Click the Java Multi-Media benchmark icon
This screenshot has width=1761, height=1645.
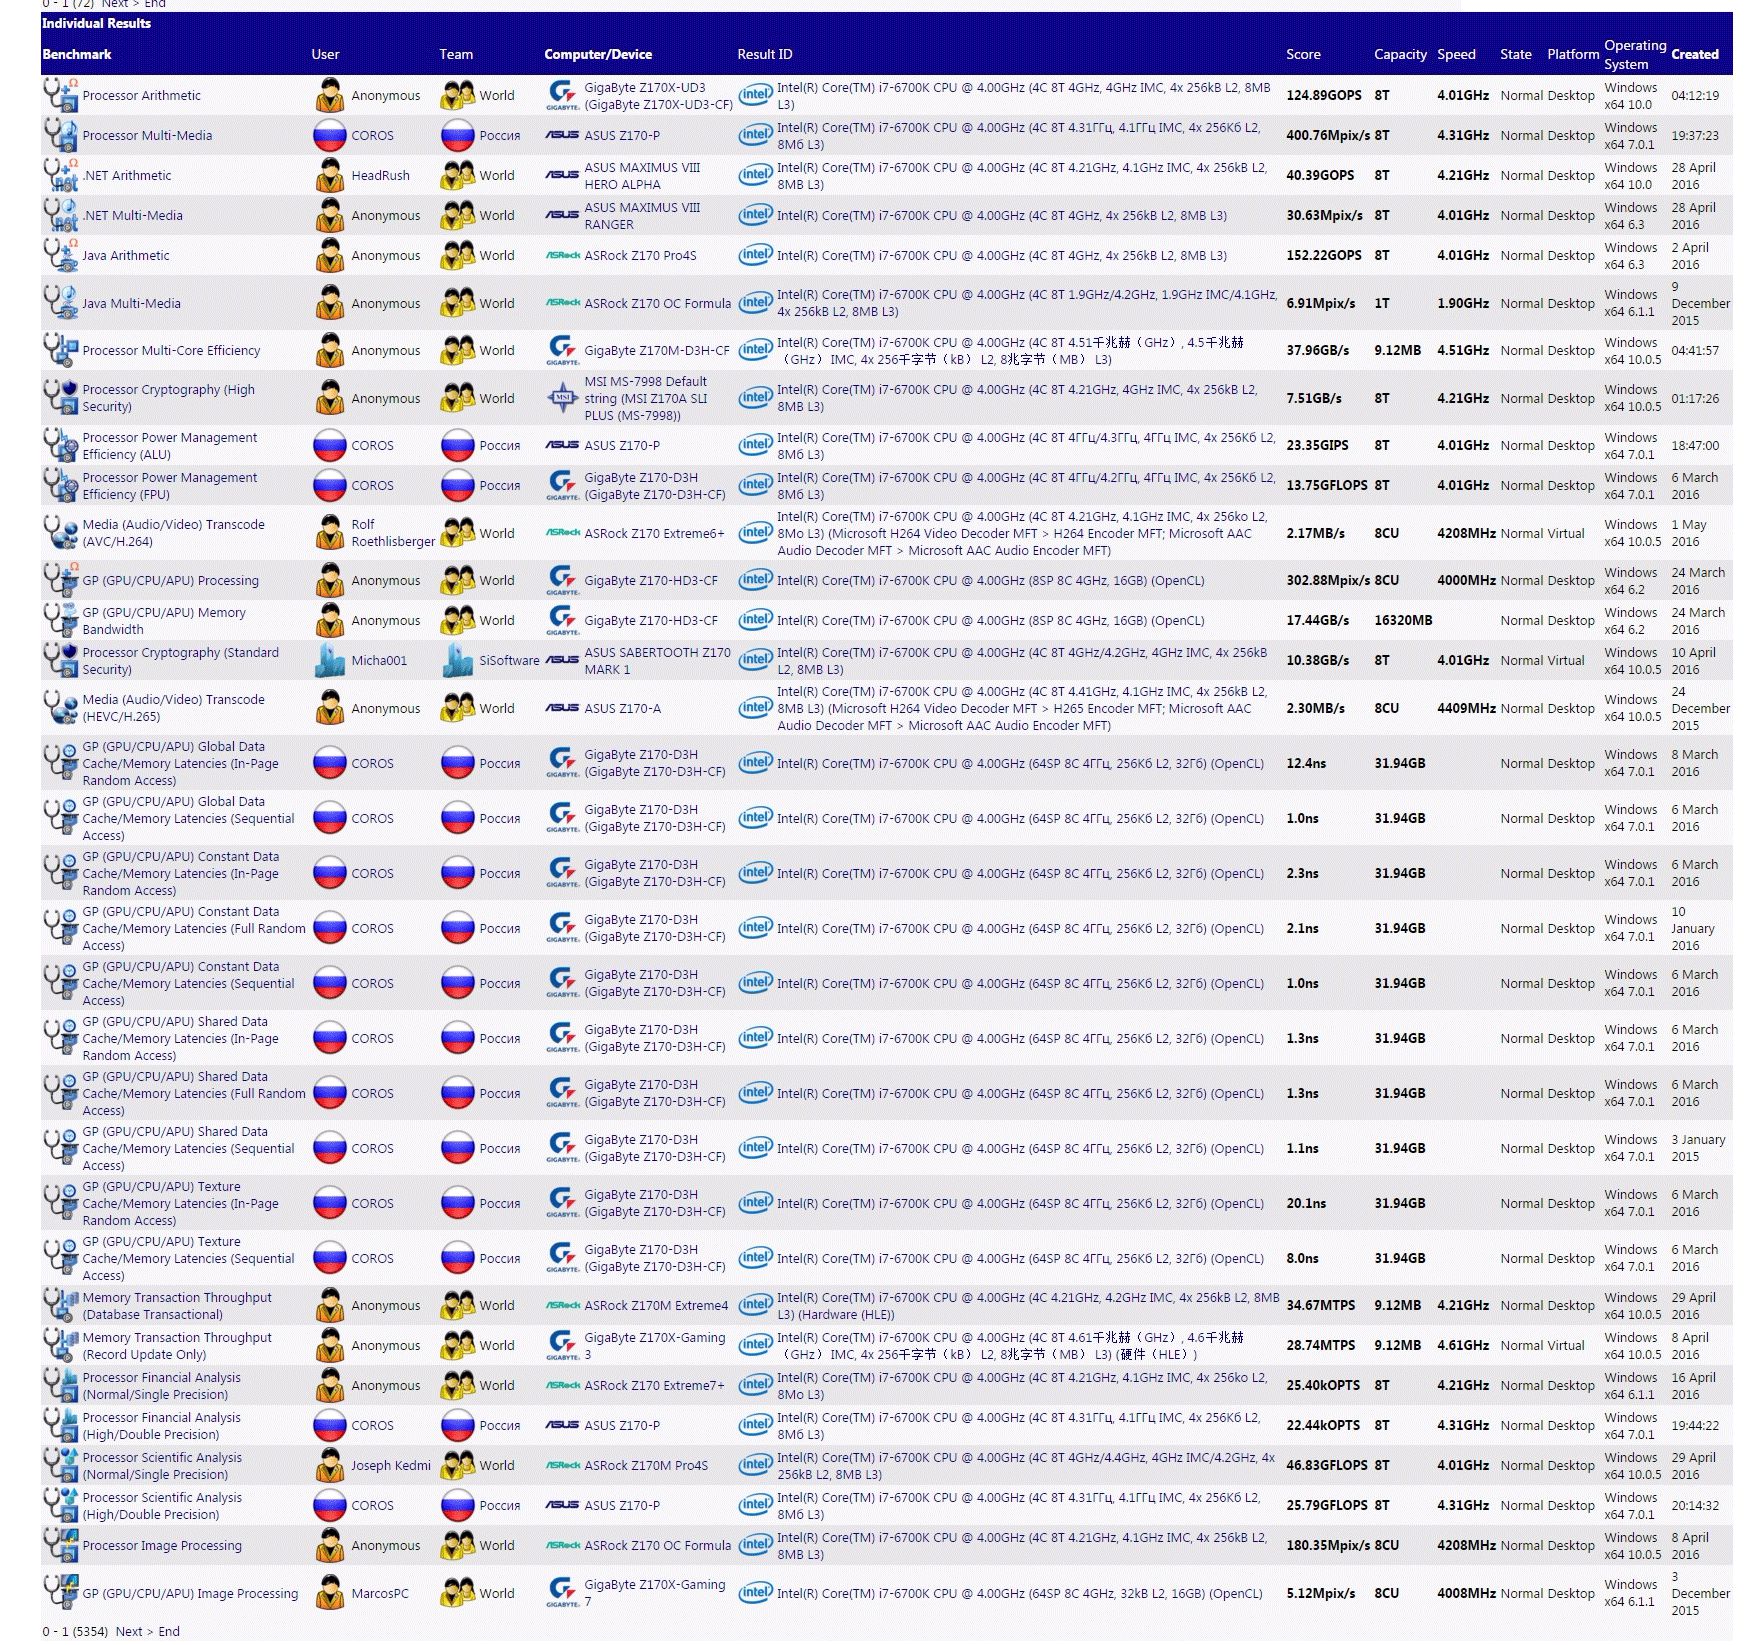pos(60,303)
